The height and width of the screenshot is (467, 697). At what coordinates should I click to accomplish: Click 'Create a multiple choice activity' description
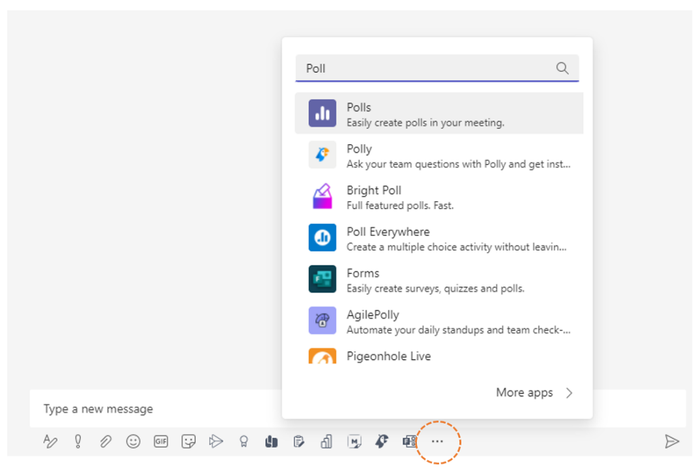[457, 247]
